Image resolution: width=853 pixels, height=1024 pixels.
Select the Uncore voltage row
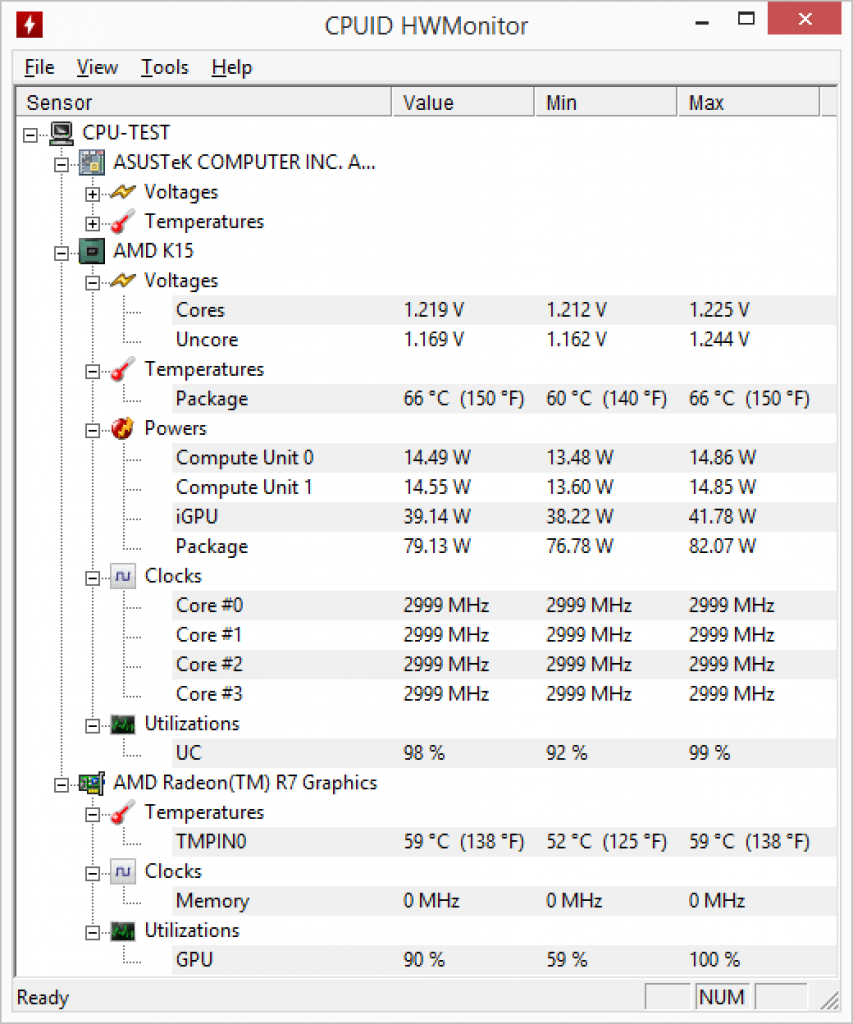point(504,340)
